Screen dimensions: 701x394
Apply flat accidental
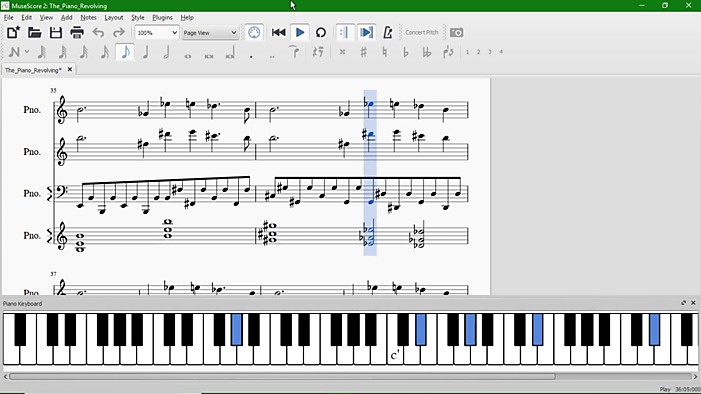(405, 52)
